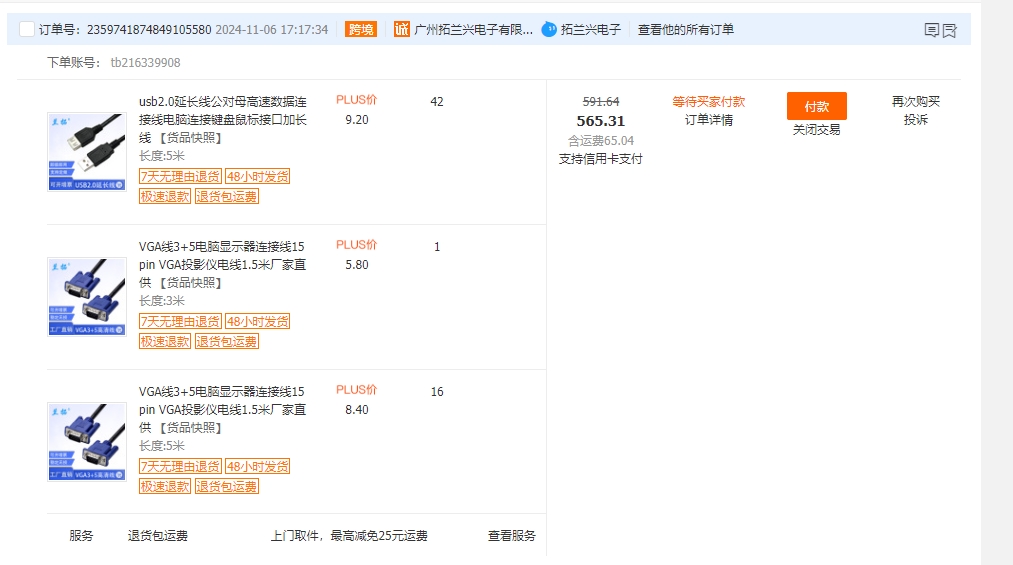The height and width of the screenshot is (565, 1013).
Task: Open the VGA cable 5米 product thumbnail
Action: (x=86, y=441)
